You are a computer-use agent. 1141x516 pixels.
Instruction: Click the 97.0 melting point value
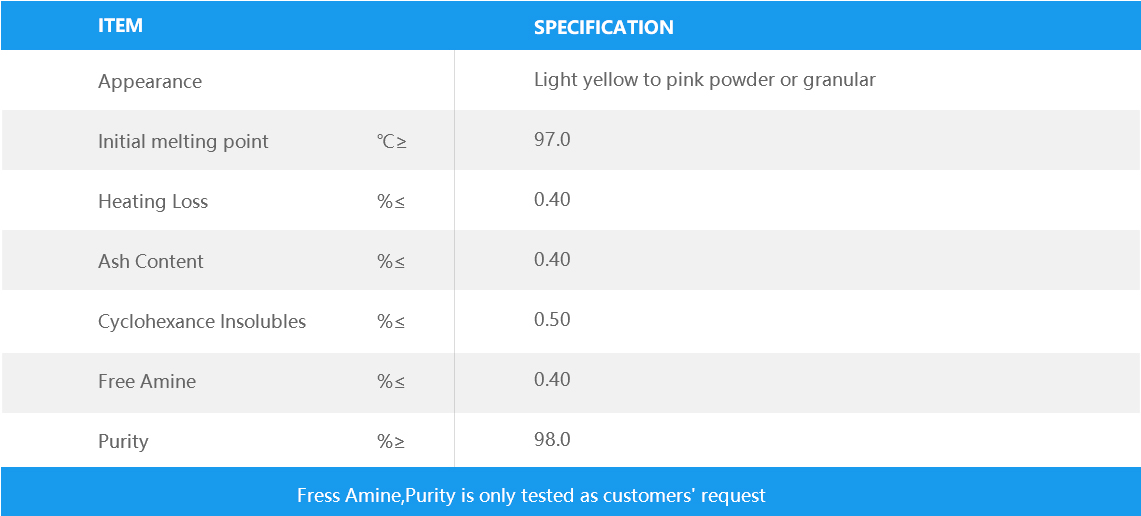click(x=552, y=139)
